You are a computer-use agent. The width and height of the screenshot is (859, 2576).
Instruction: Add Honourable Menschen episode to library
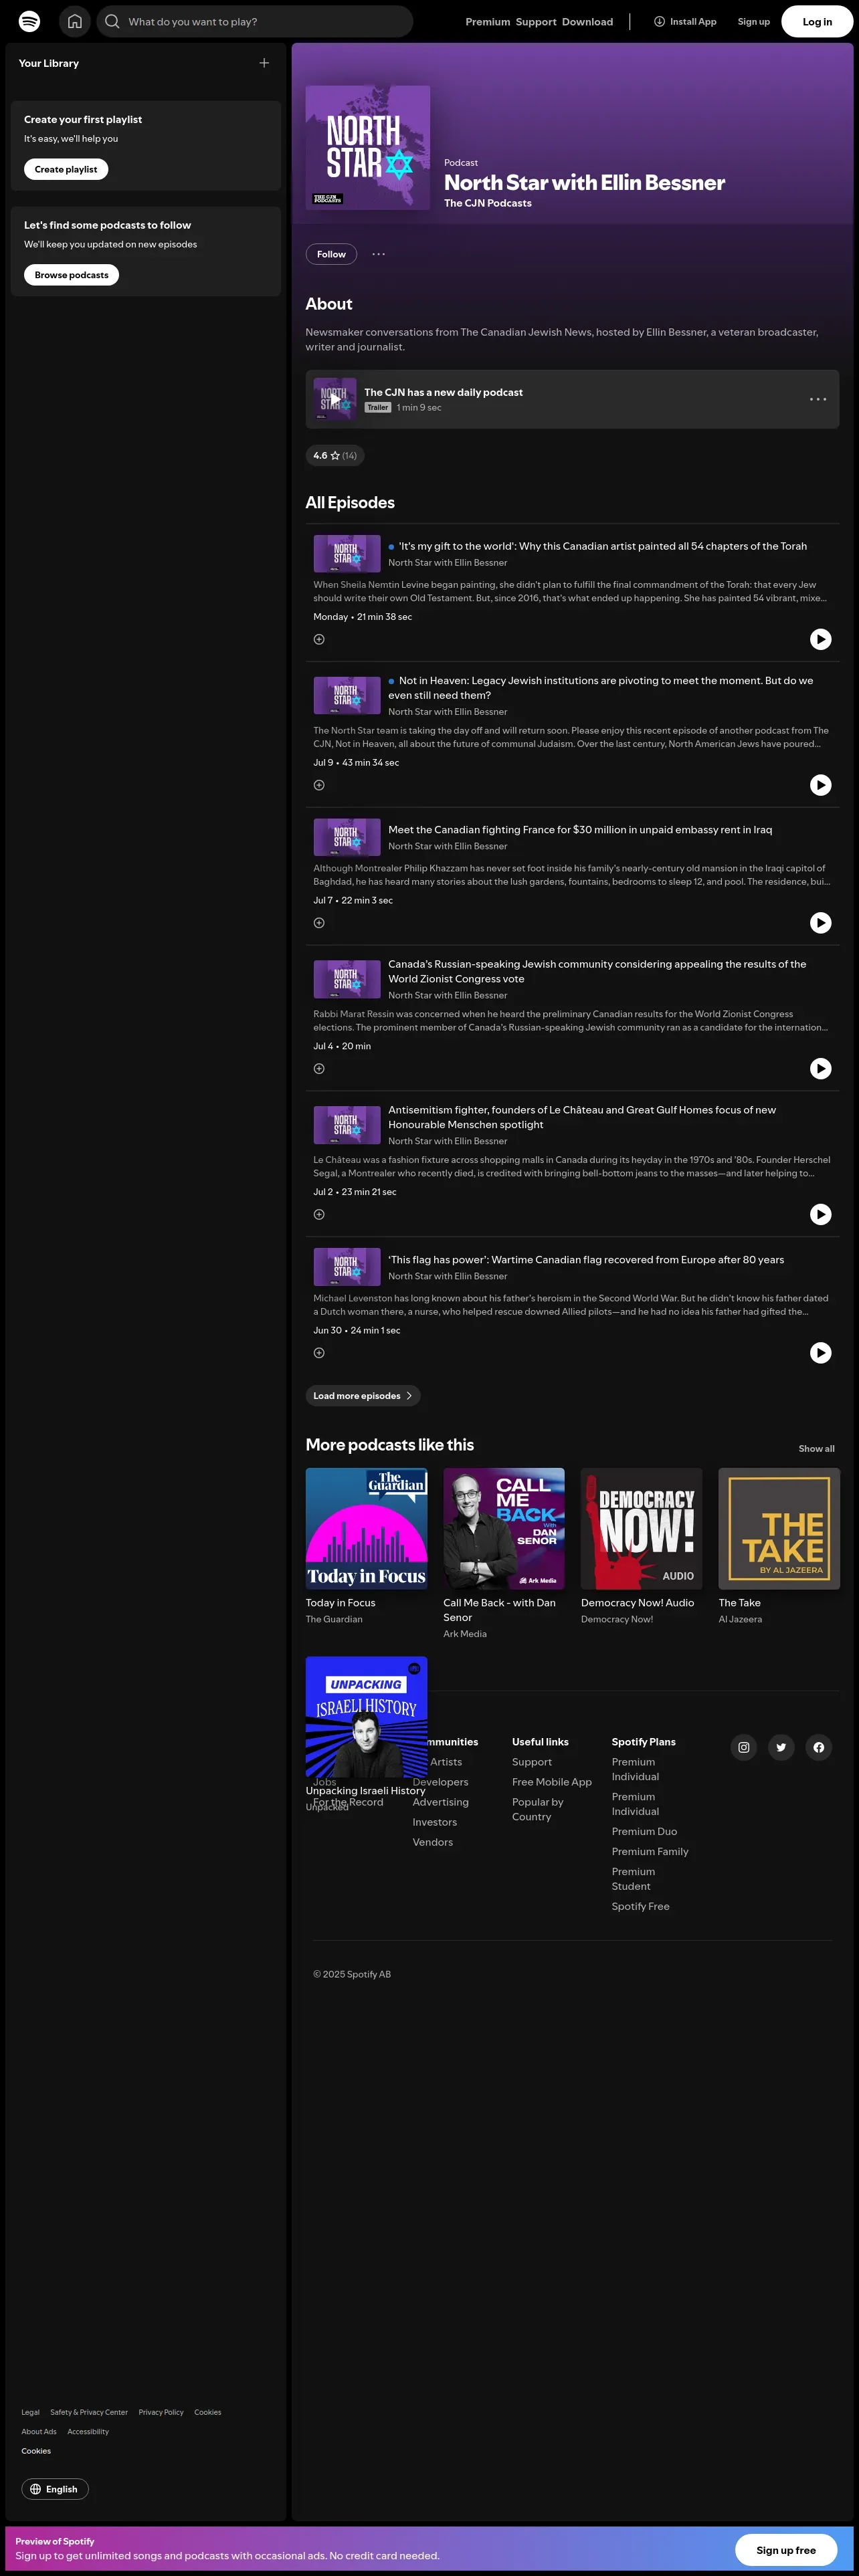click(319, 1214)
